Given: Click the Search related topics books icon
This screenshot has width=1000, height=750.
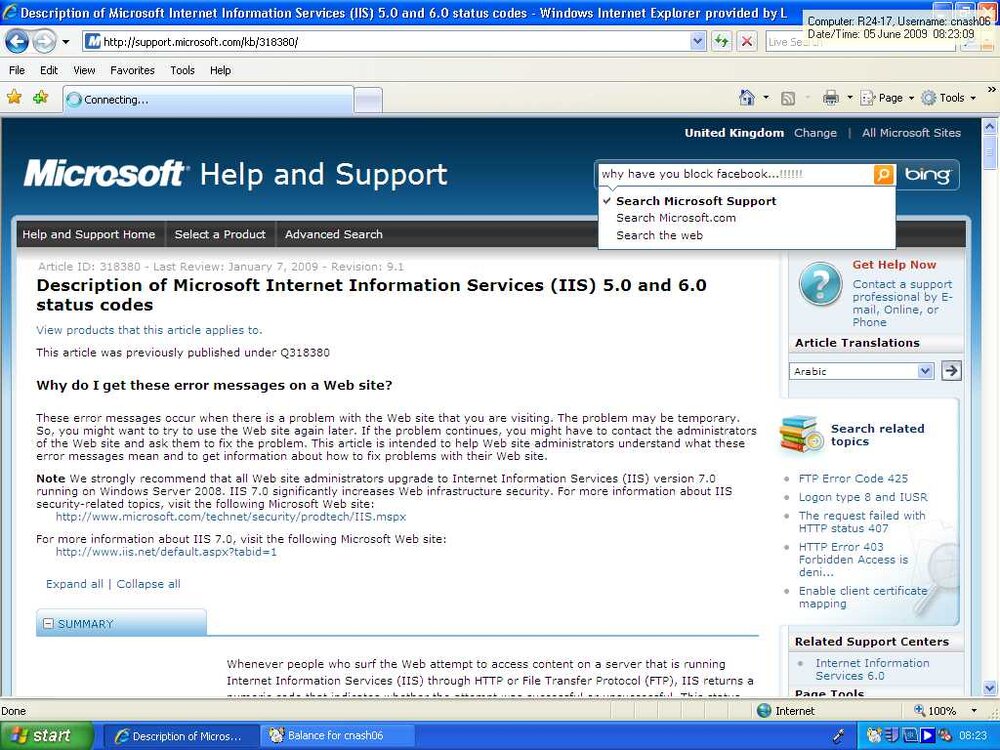Looking at the screenshot, I should click(801, 434).
